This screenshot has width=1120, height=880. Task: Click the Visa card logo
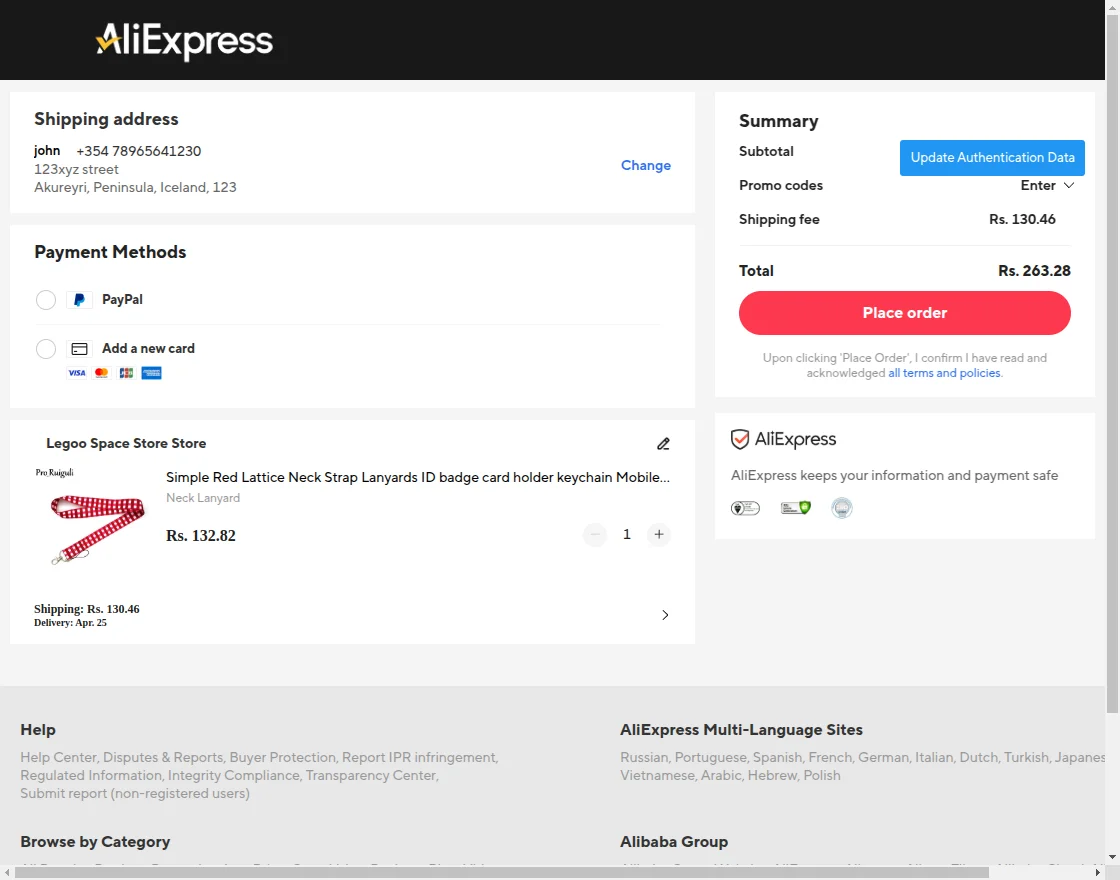coord(76,373)
